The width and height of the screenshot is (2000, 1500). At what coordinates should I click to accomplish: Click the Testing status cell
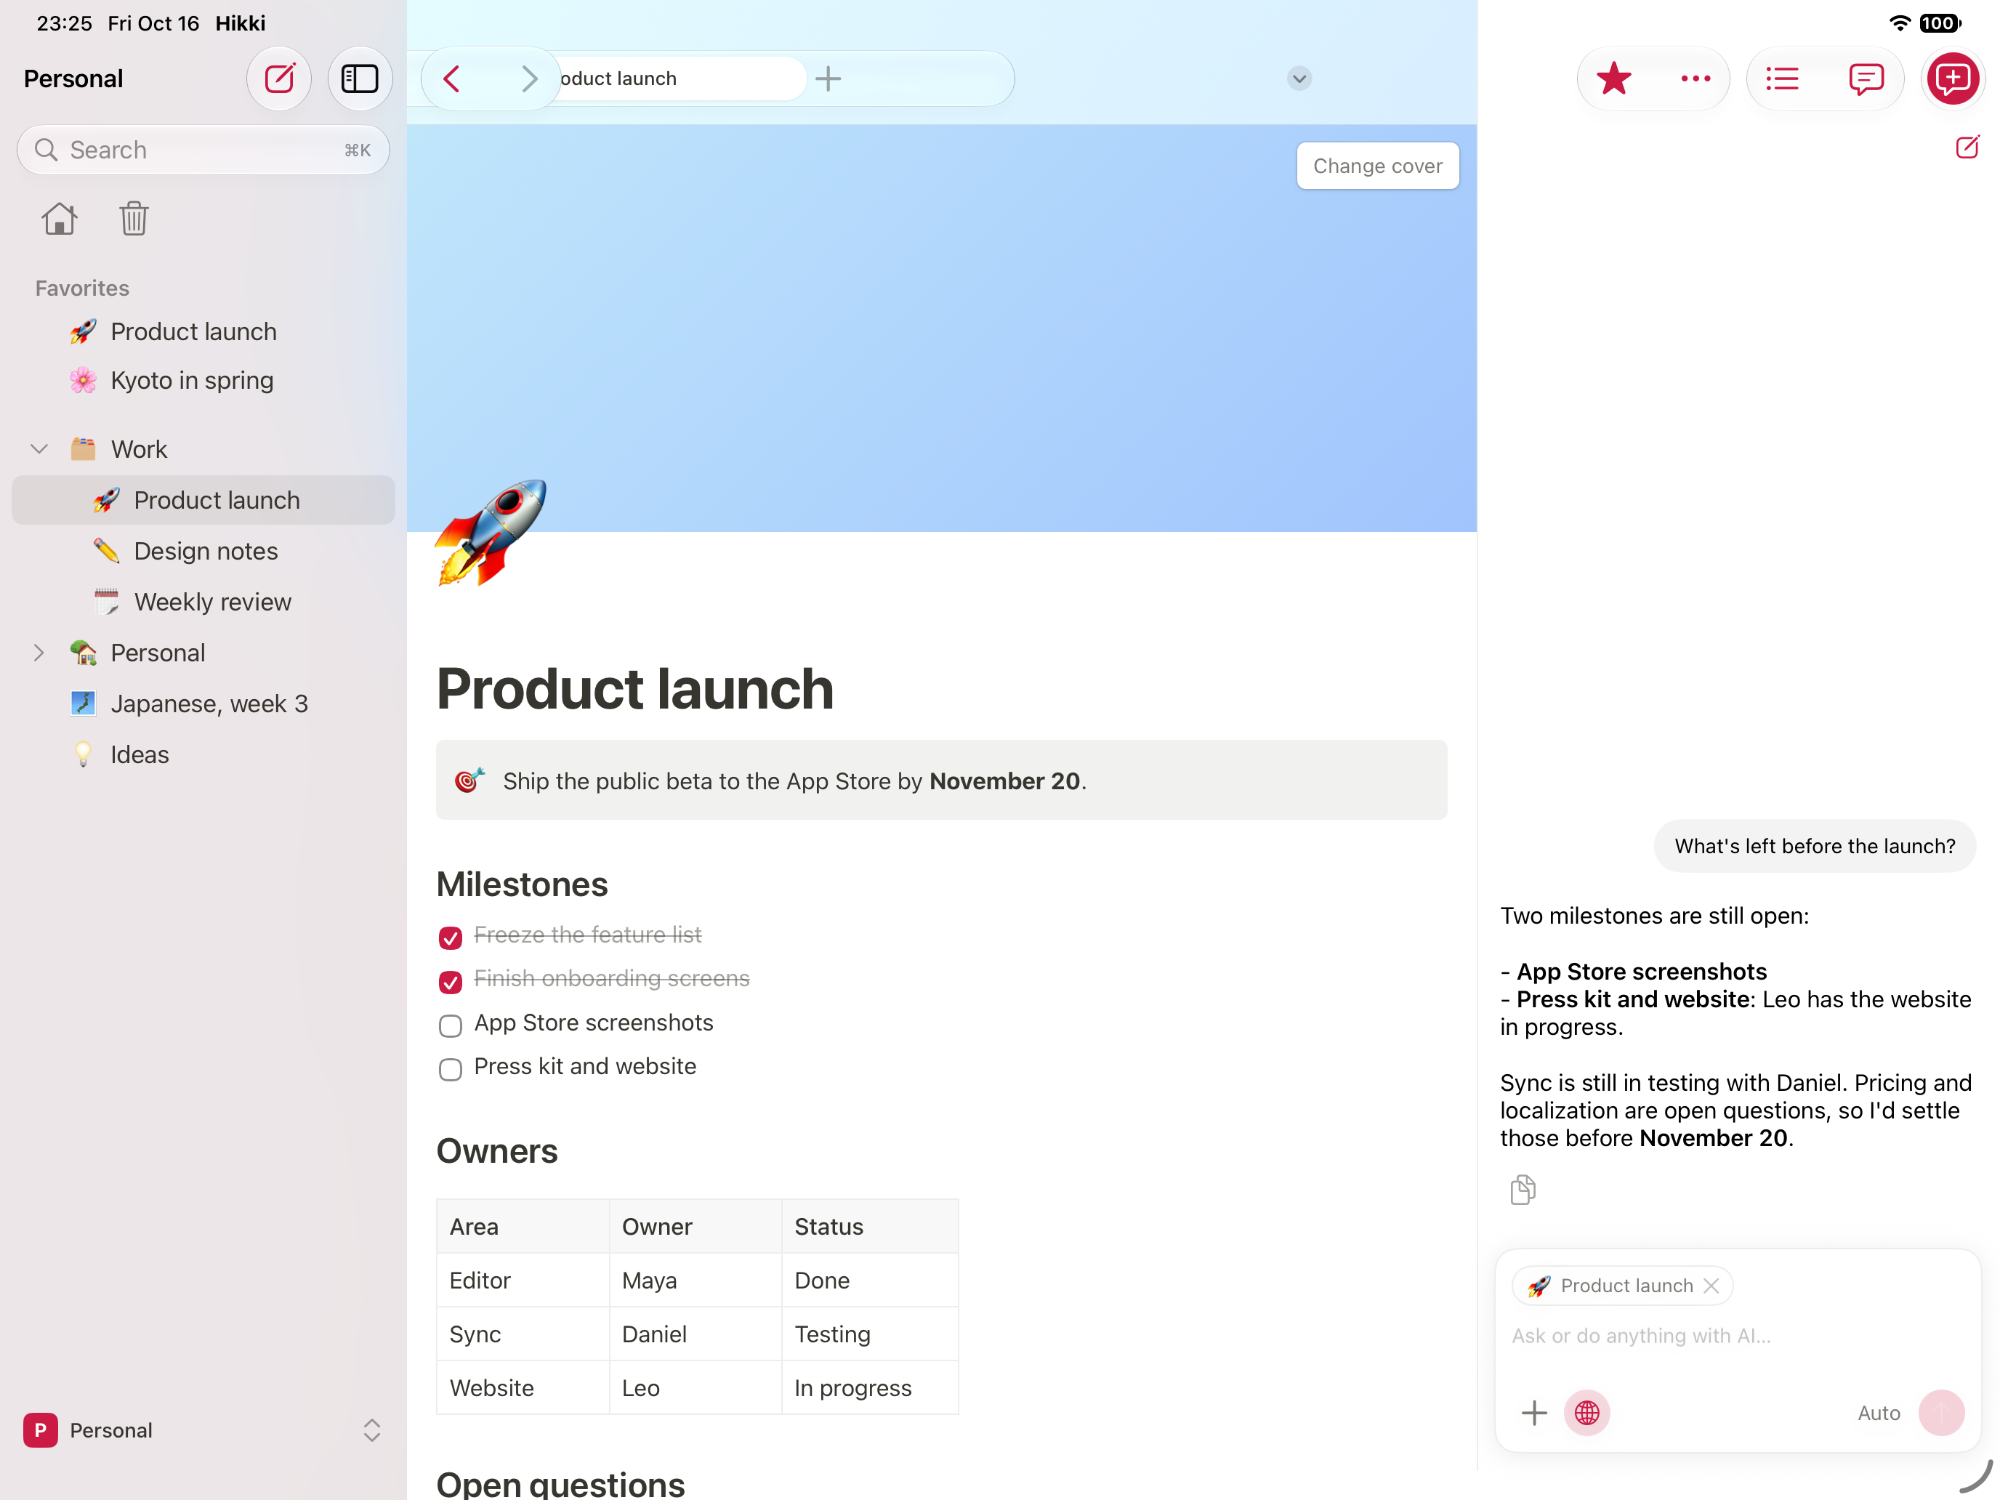point(869,1334)
